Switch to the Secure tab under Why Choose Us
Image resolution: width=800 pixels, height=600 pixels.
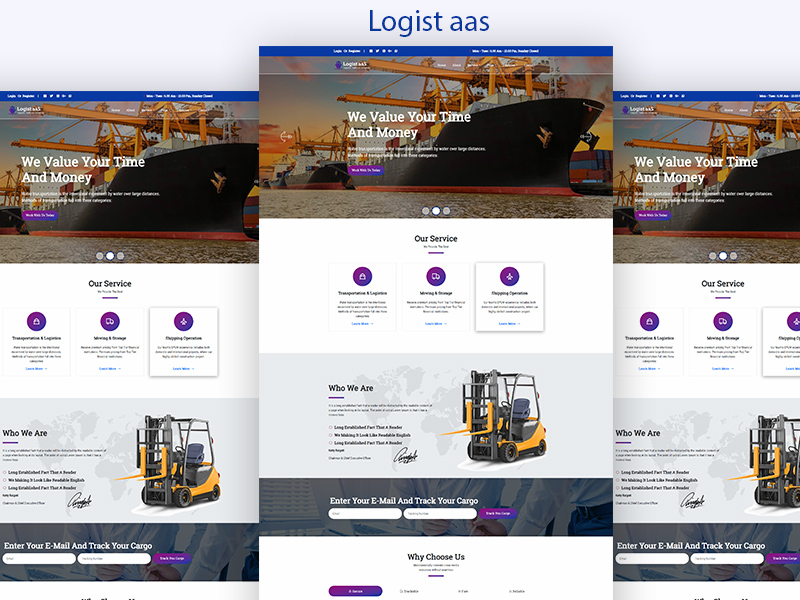coord(356,591)
